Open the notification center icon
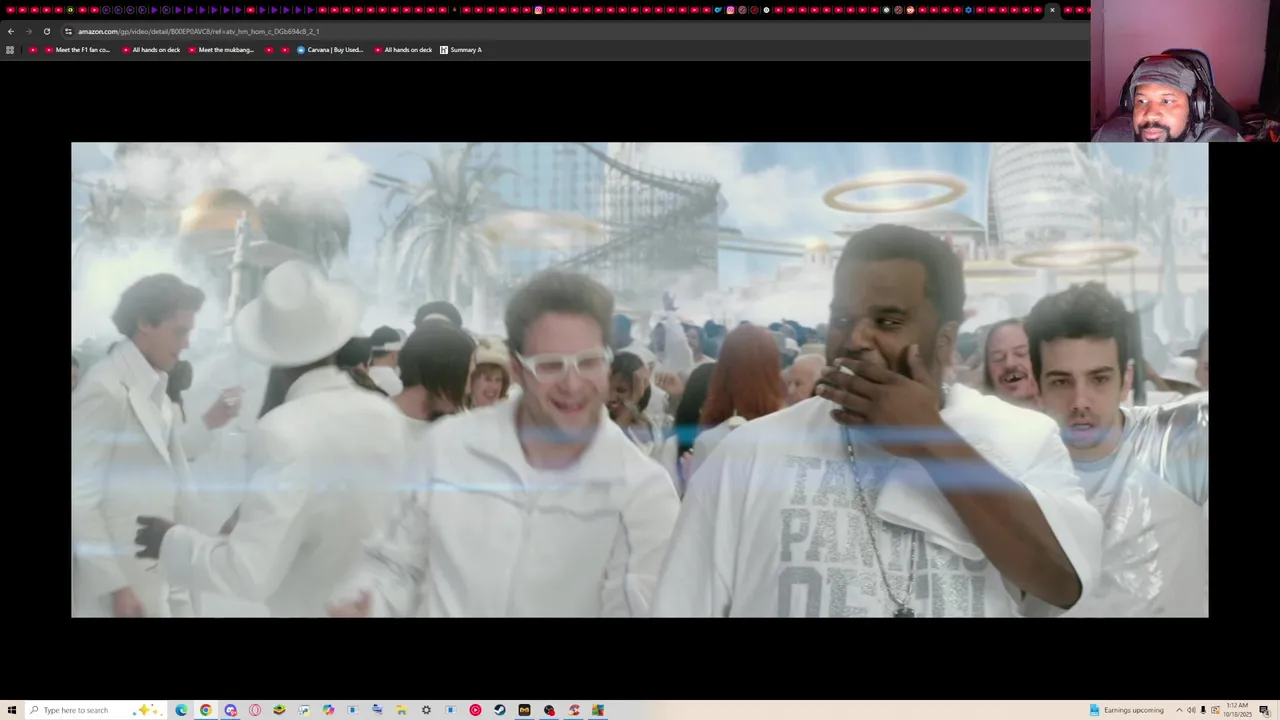 coord(1264,711)
